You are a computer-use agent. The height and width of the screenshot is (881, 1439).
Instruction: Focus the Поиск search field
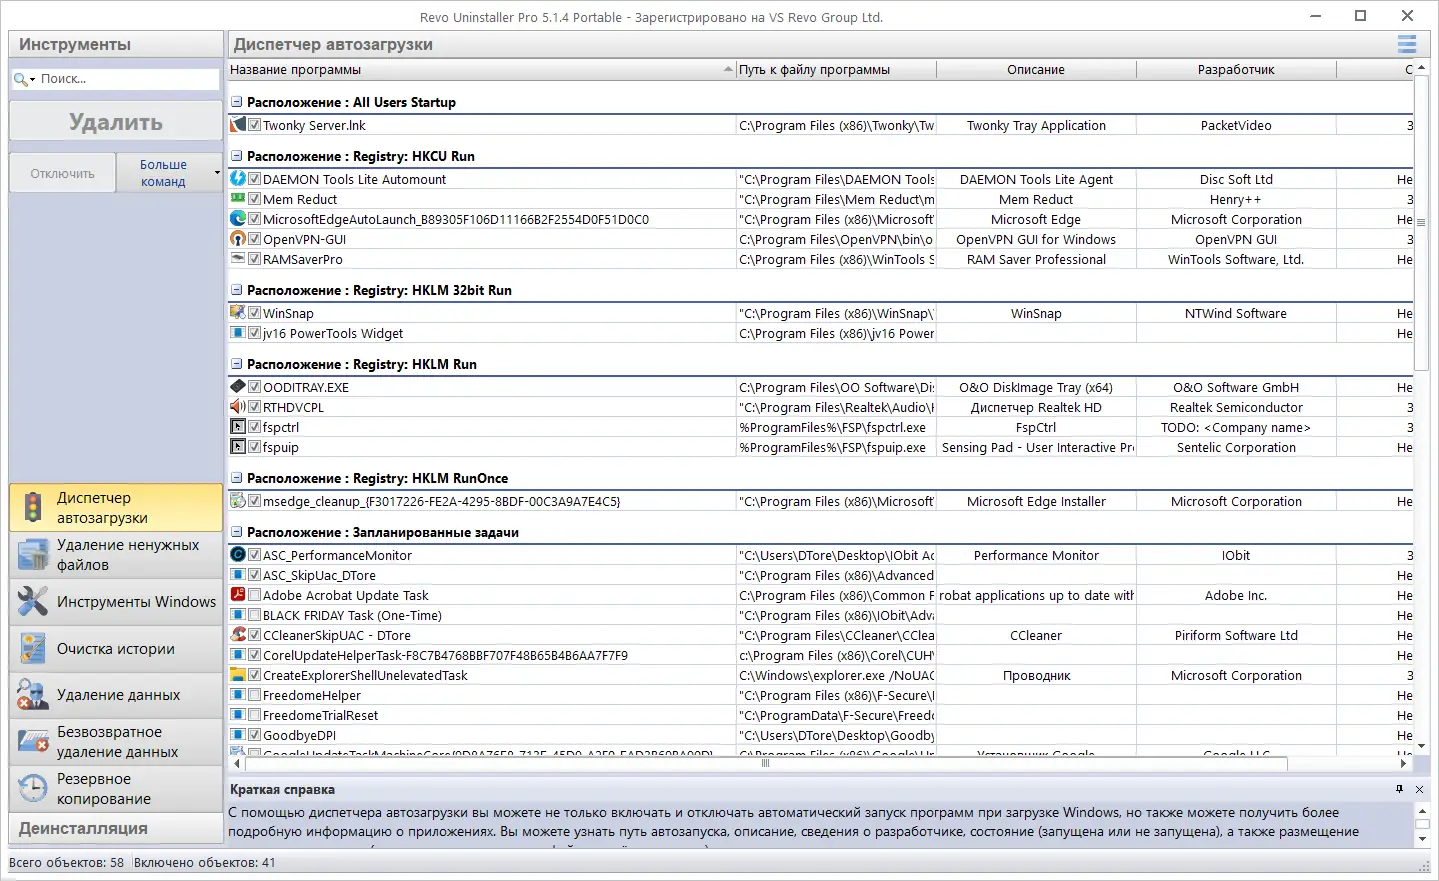tap(128, 79)
